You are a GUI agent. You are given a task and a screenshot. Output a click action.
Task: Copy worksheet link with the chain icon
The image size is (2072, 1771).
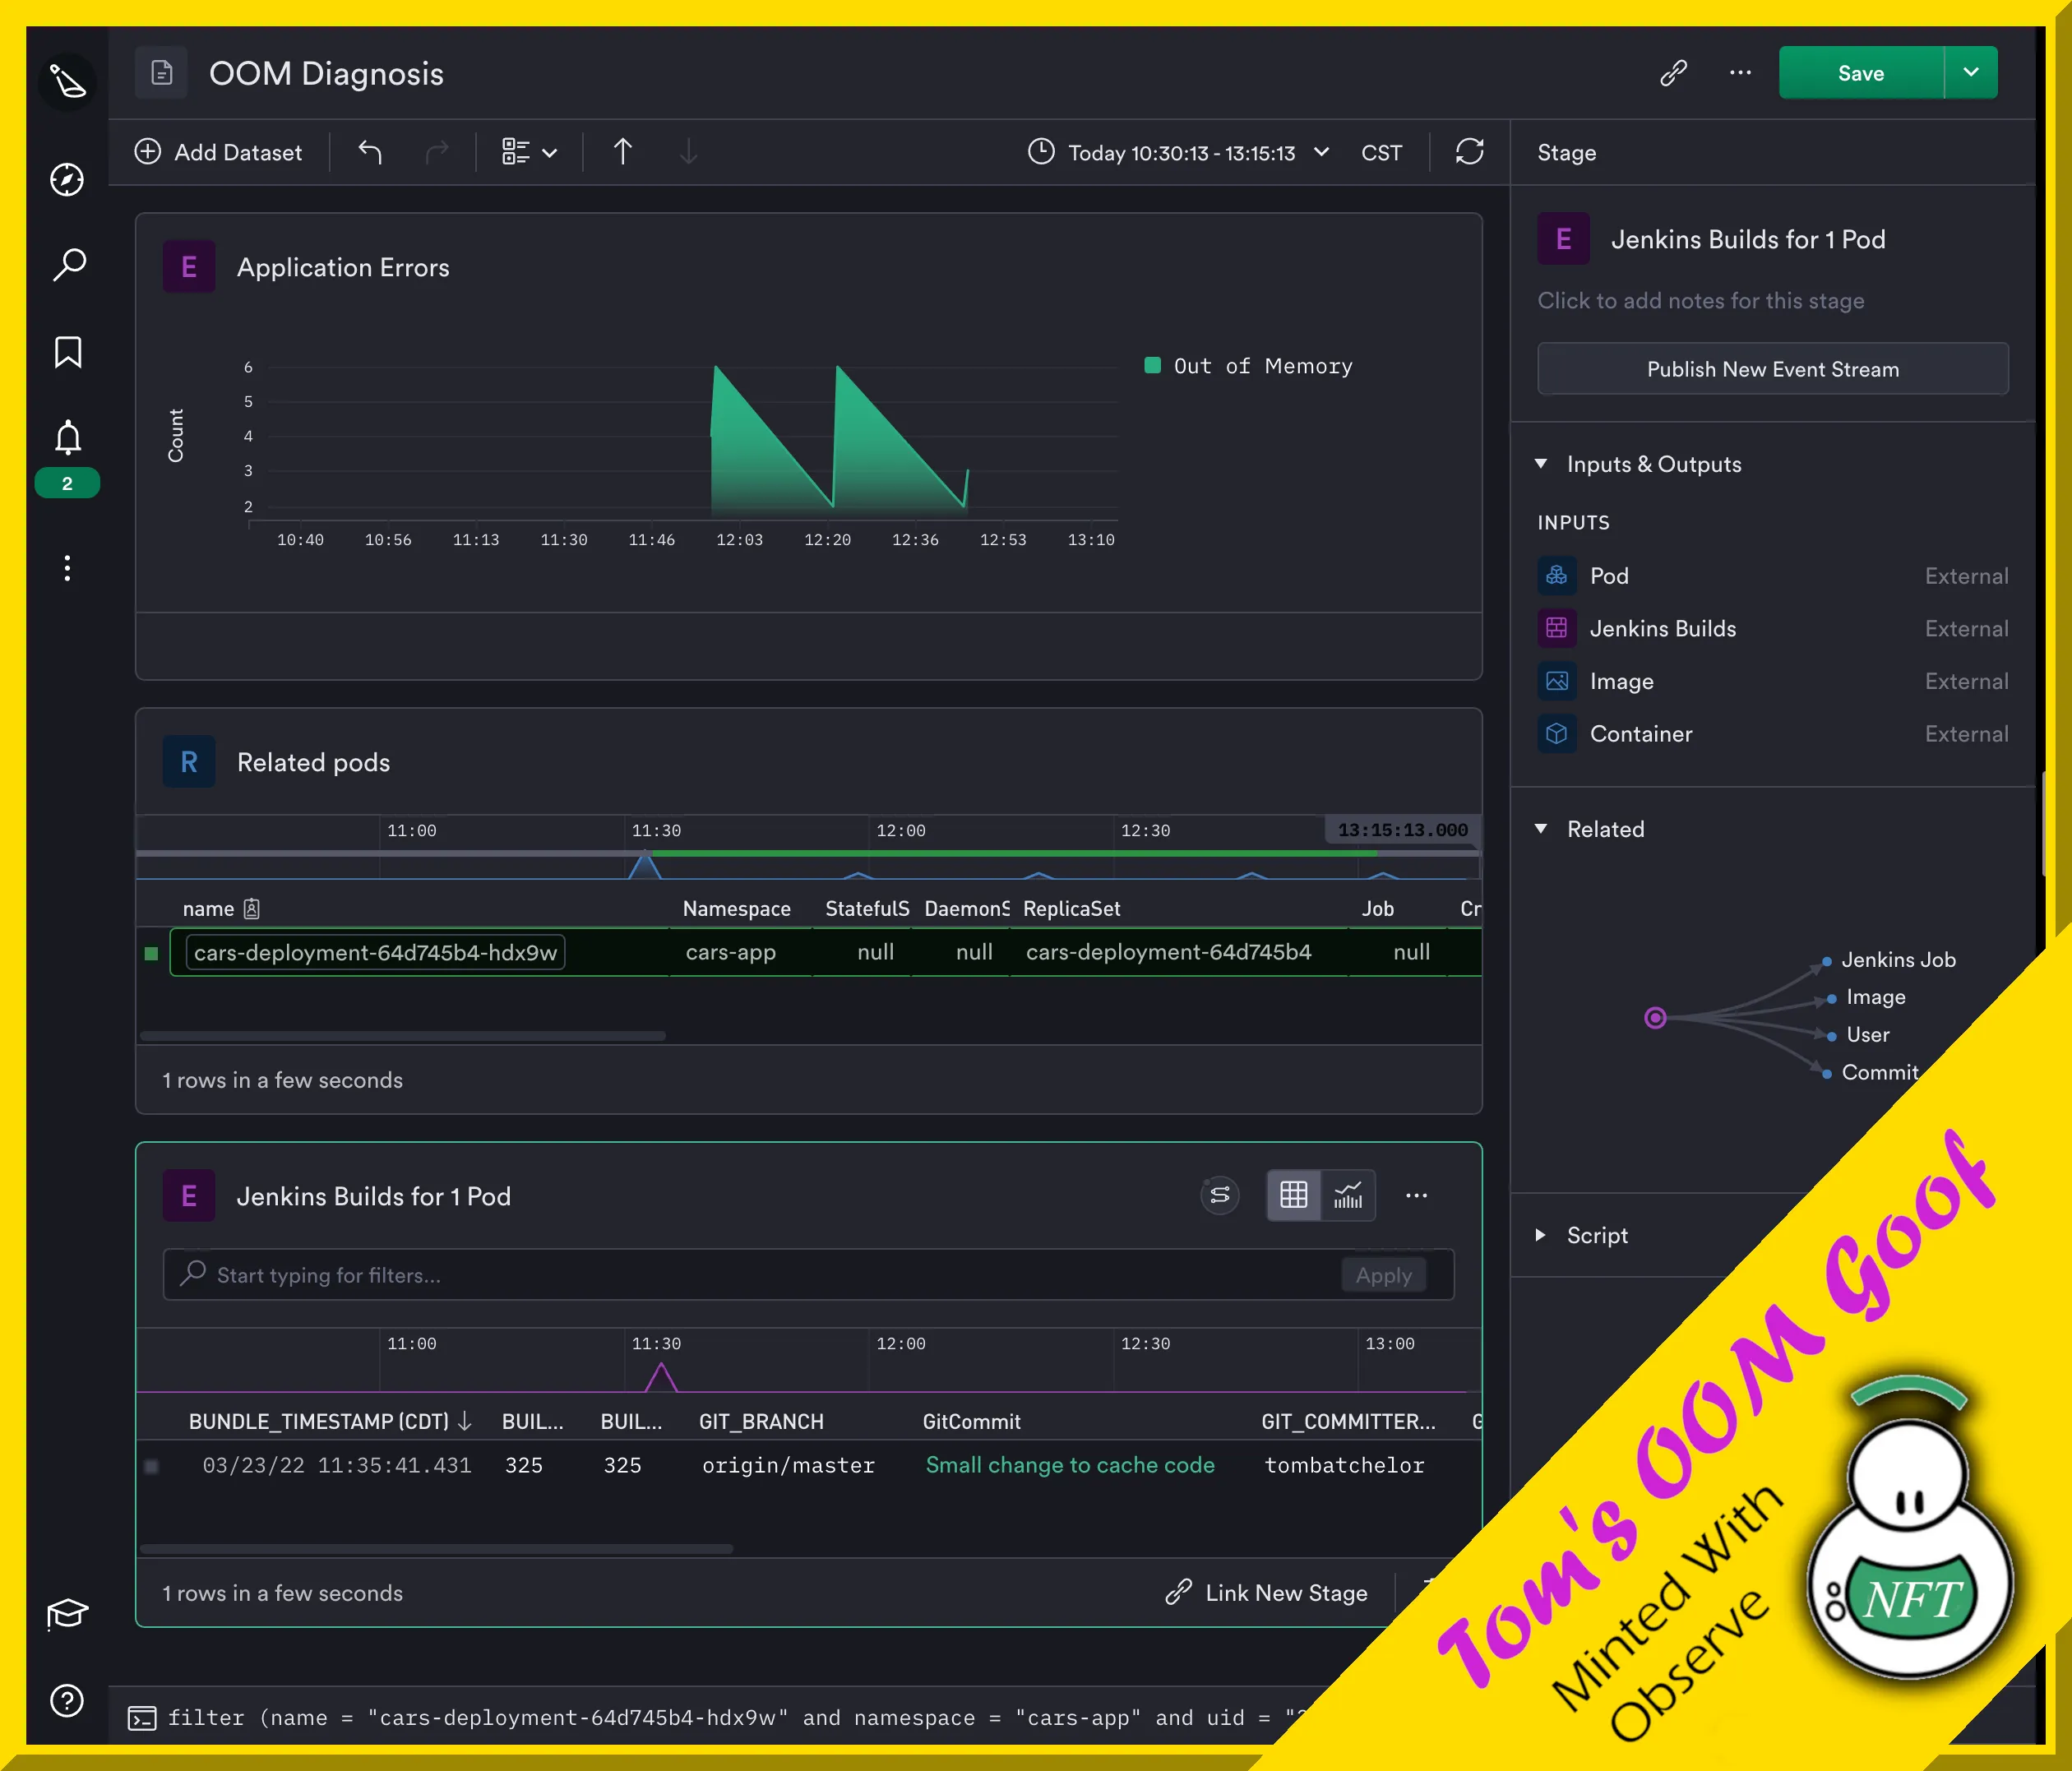click(x=1673, y=73)
